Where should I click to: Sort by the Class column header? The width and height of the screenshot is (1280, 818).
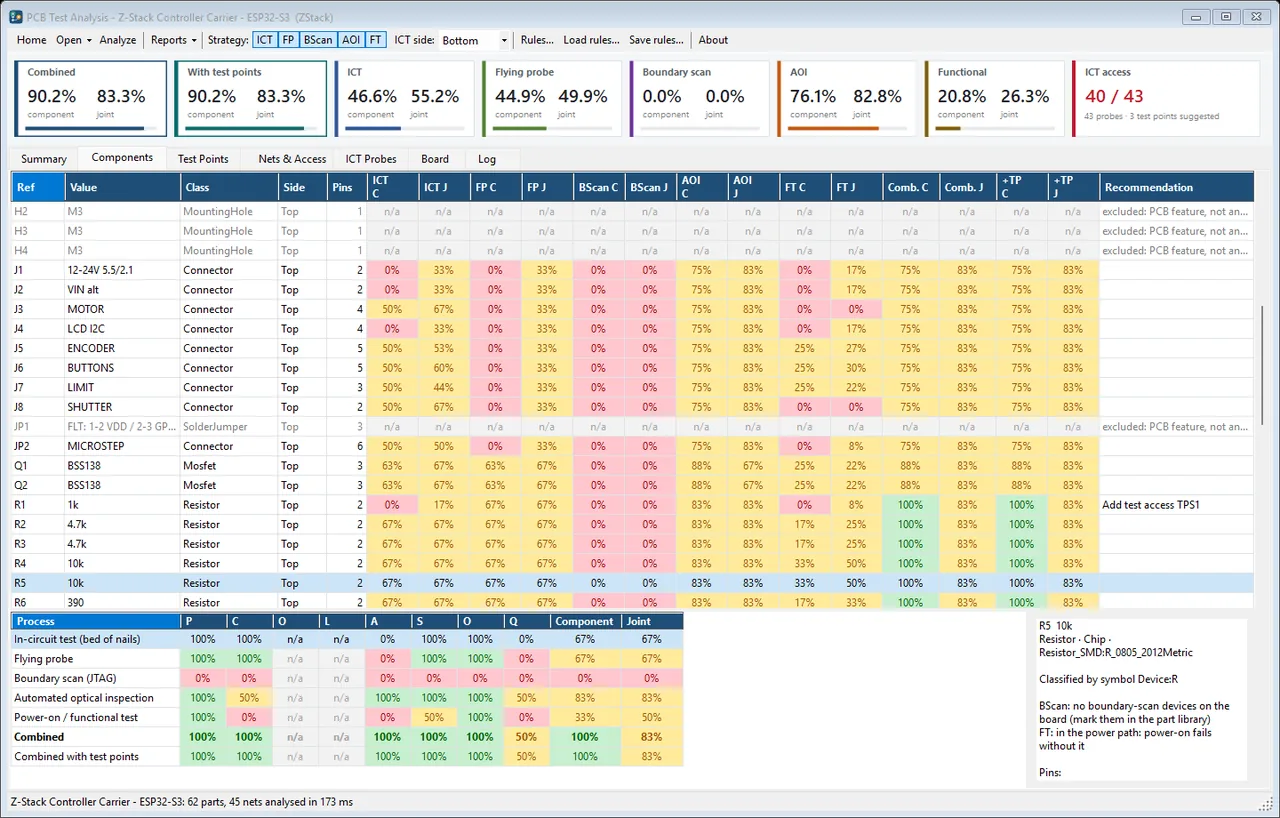point(229,187)
